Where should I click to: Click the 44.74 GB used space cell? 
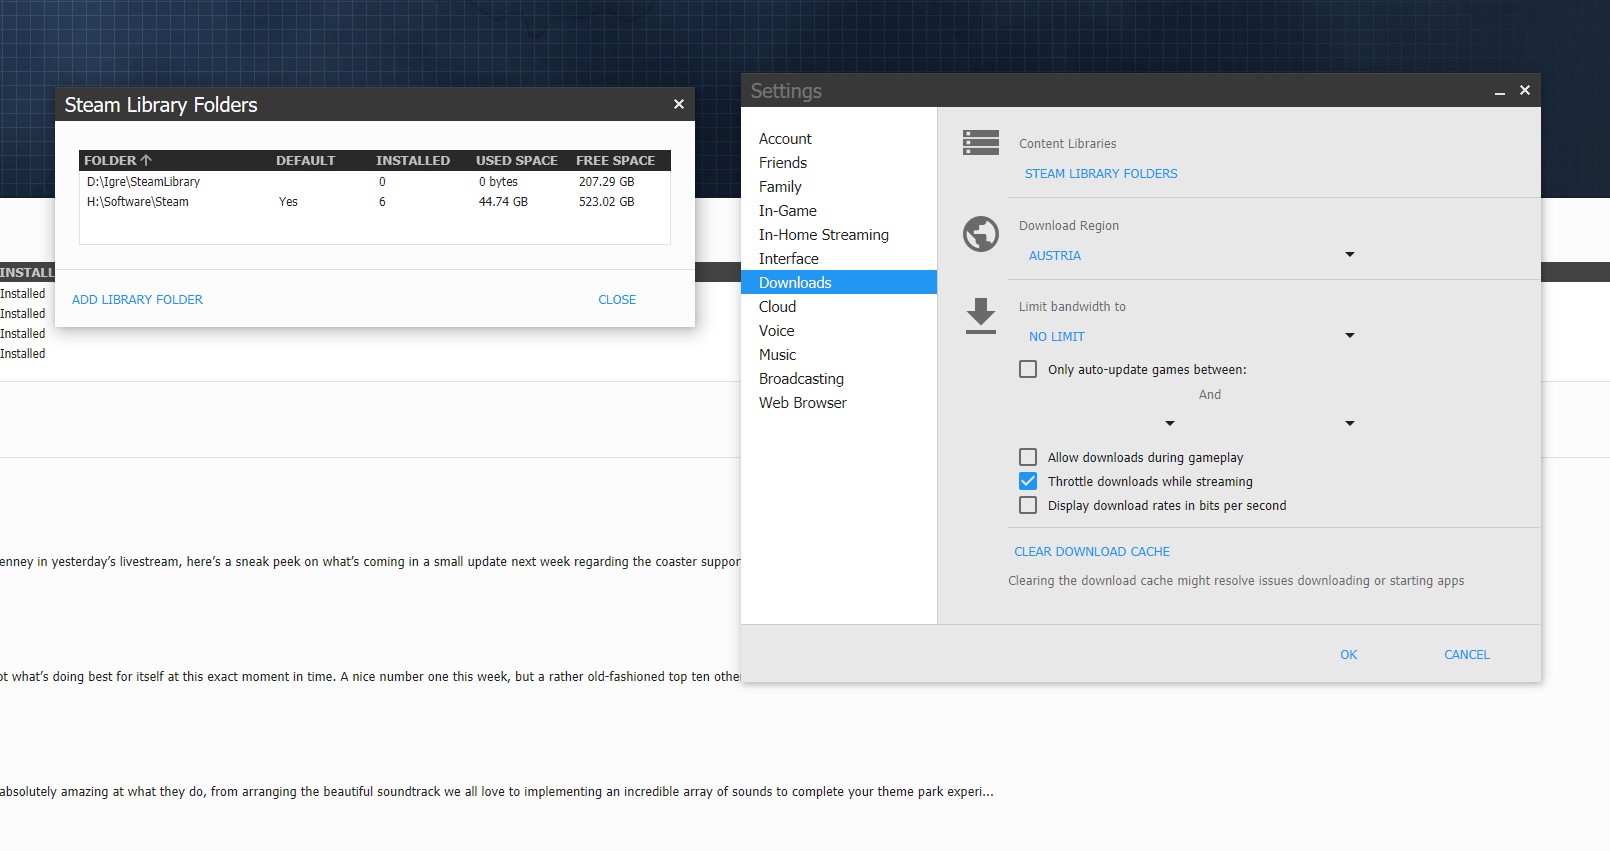(x=503, y=202)
